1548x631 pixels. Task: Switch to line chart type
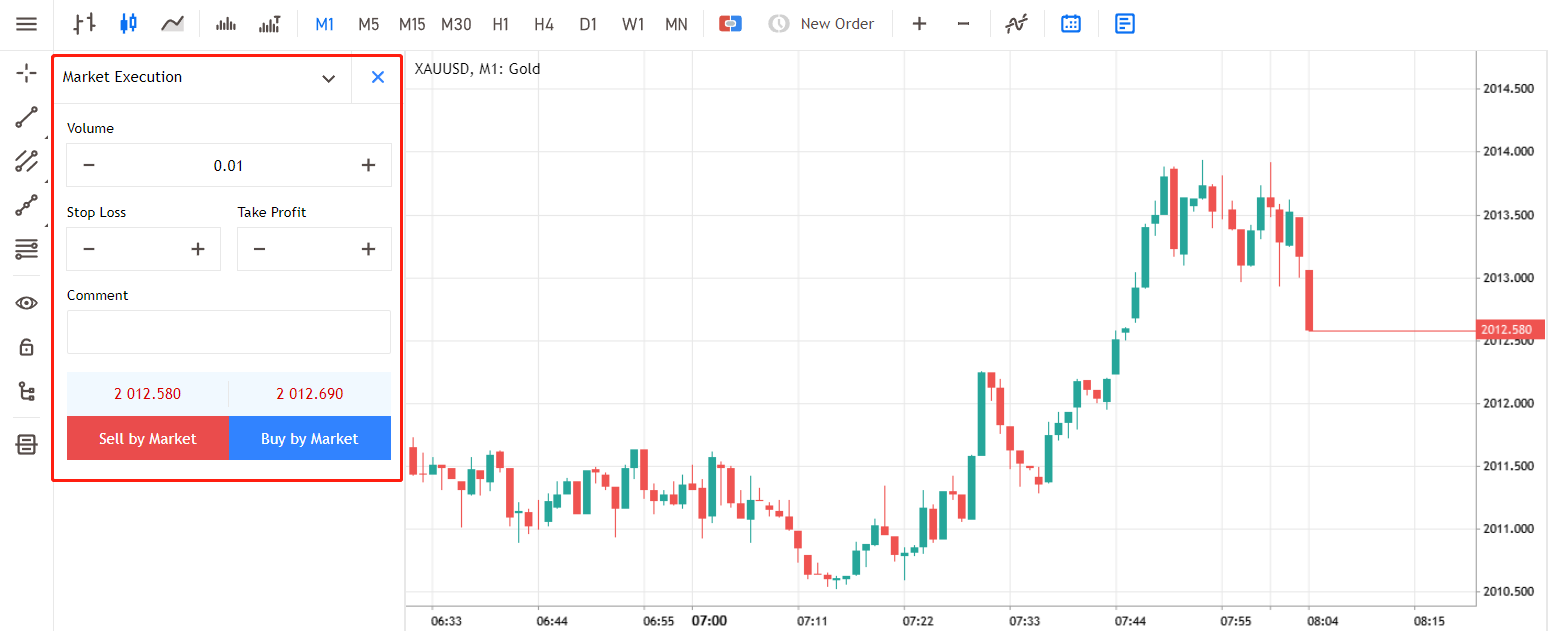[172, 23]
